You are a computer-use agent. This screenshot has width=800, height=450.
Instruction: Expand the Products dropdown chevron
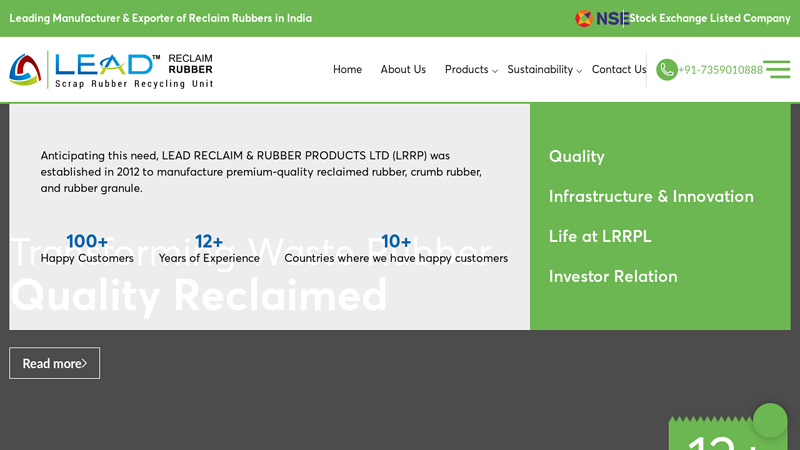pos(494,71)
